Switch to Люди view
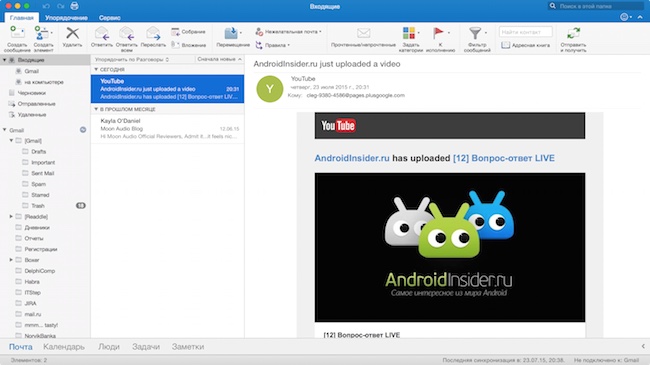The width and height of the screenshot is (650, 365). point(109,347)
